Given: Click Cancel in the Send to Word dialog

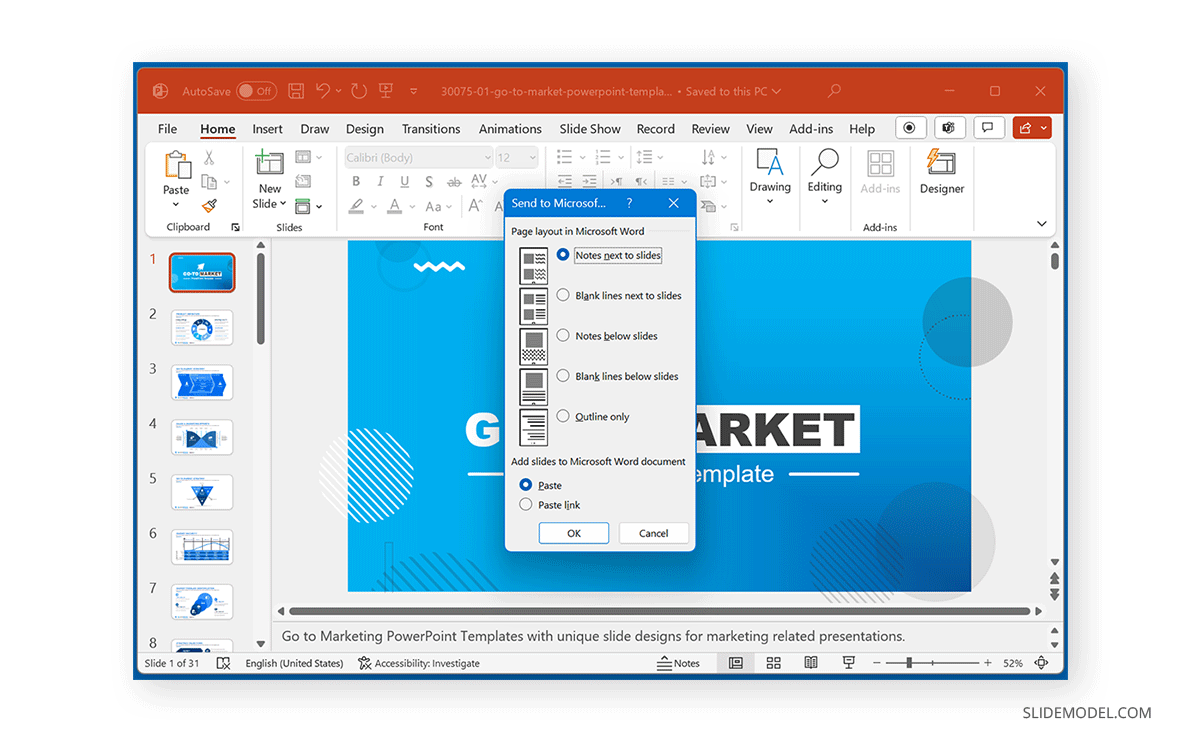Looking at the screenshot, I should pos(654,533).
